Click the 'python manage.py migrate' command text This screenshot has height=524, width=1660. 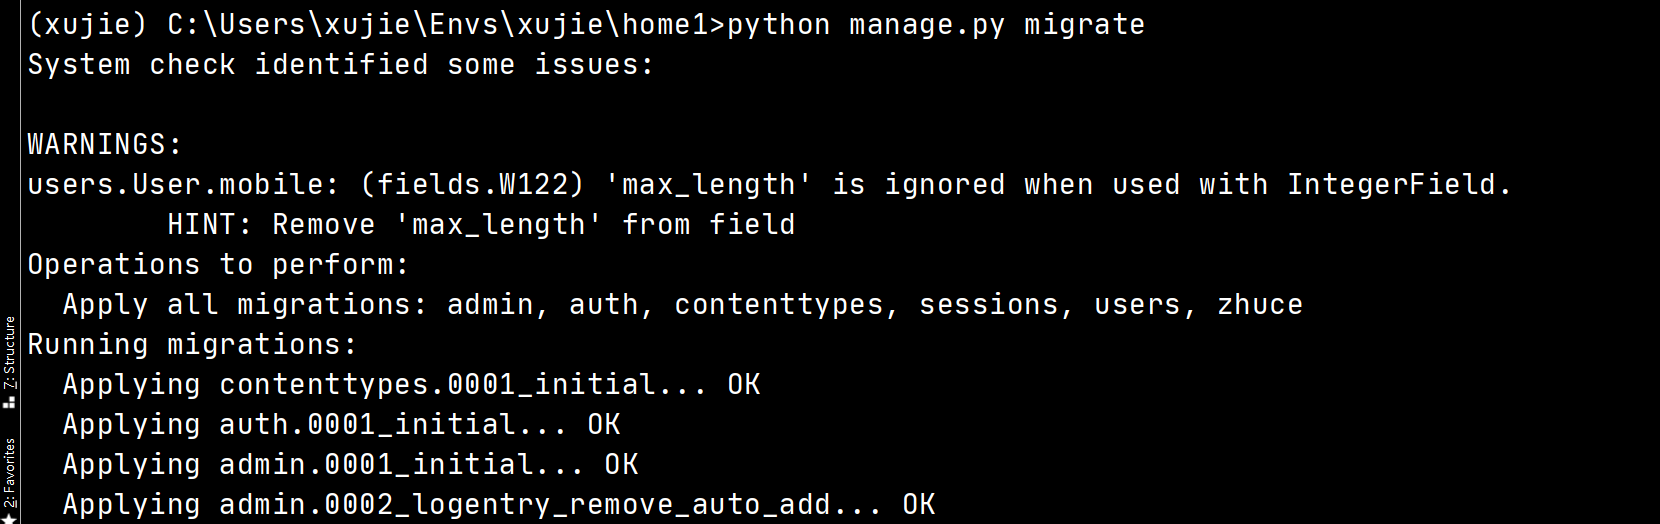(x=936, y=25)
